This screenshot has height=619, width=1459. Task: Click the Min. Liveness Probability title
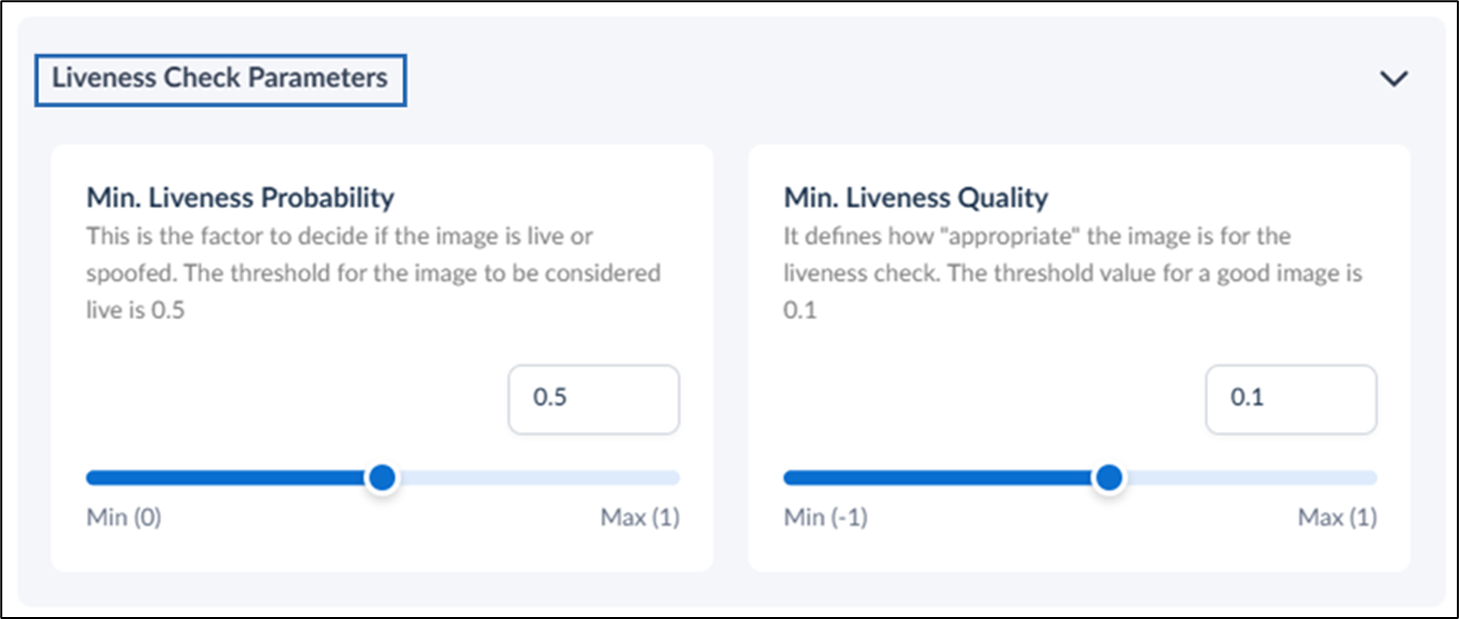click(x=240, y=198)
